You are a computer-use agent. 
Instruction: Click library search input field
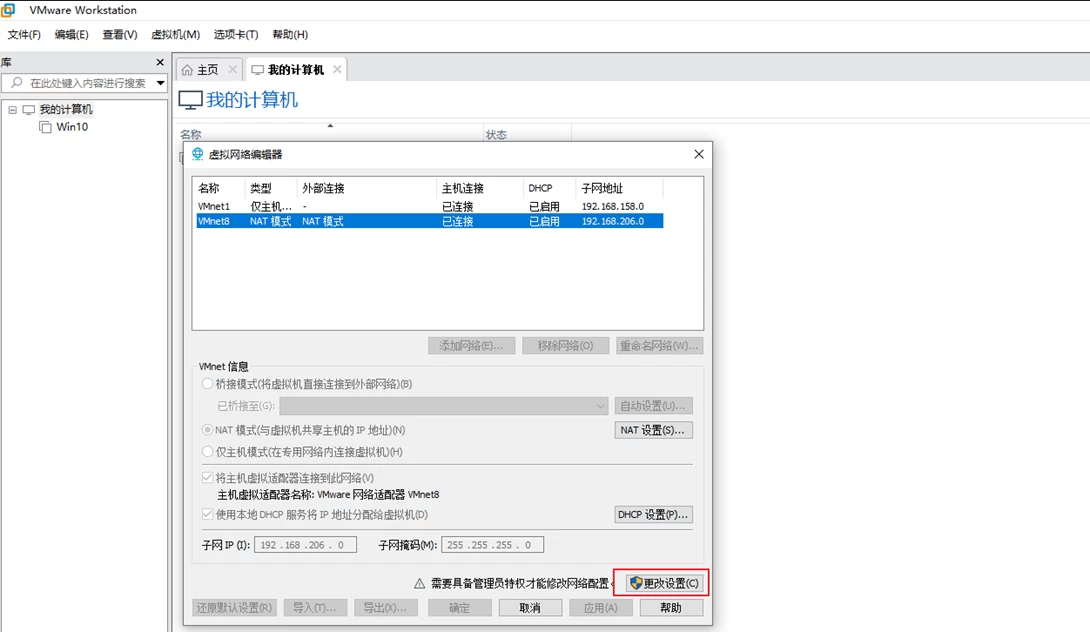[83, 83]
